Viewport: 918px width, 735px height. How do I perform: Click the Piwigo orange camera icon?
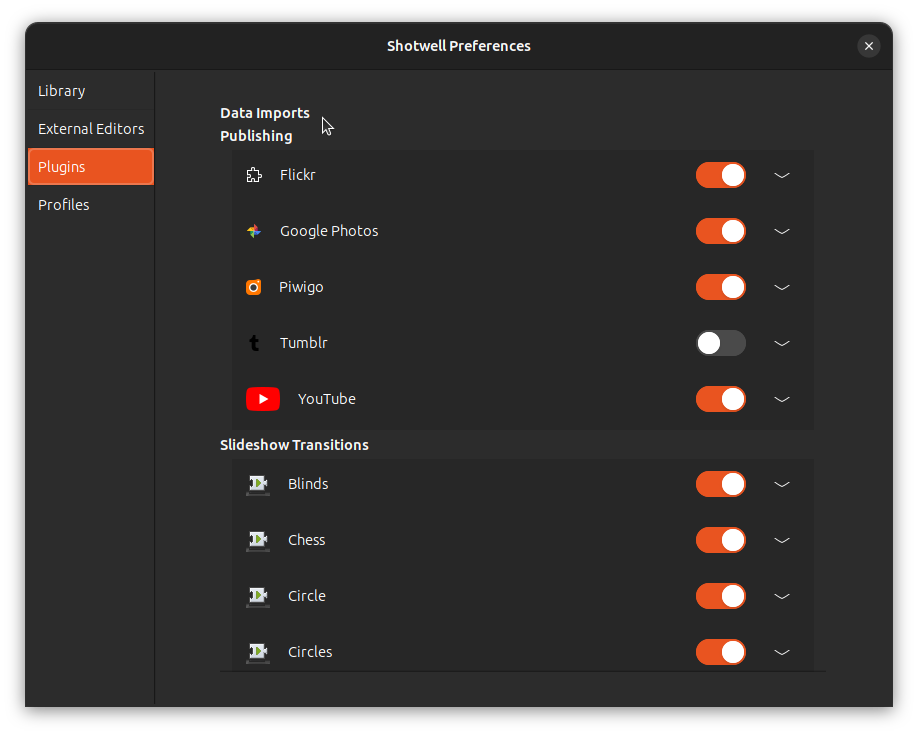[x=254, y=287]
